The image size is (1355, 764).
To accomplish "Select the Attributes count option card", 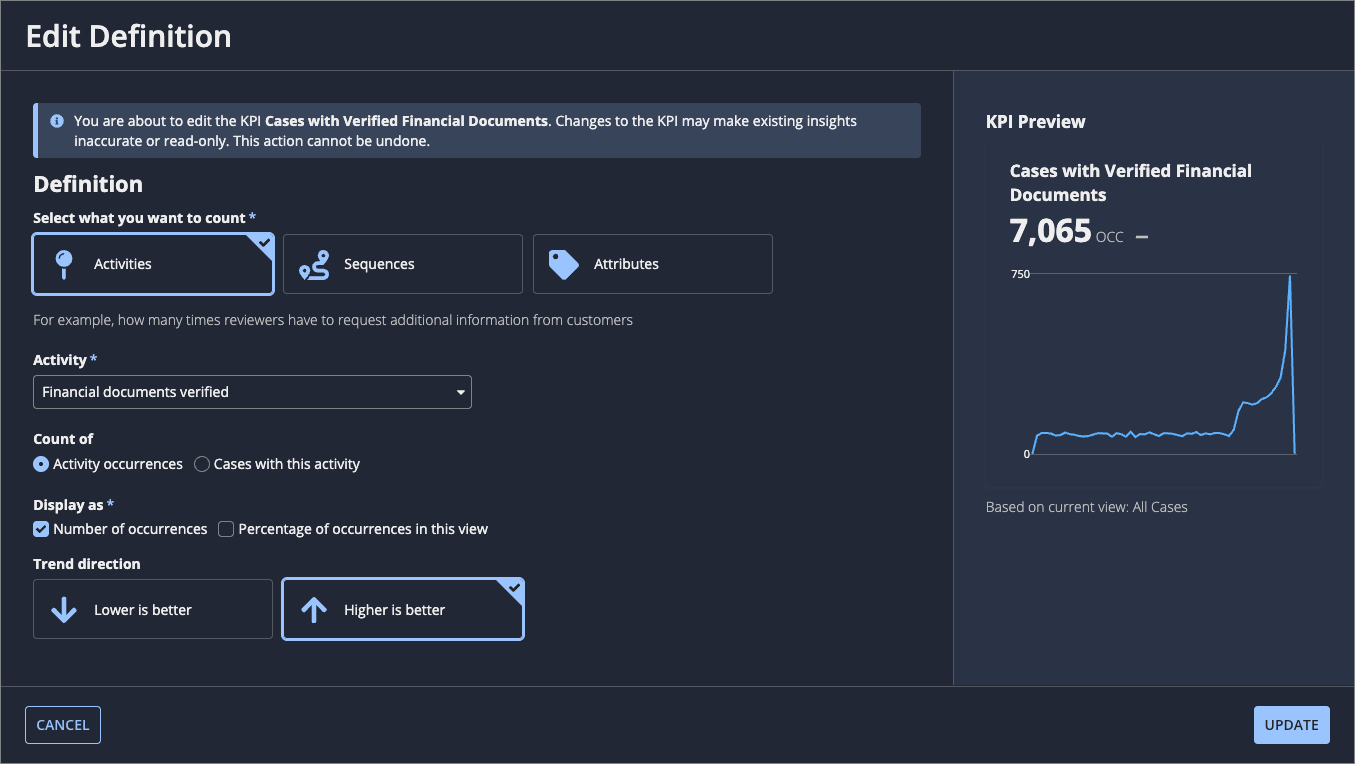I will pyautogui.click(x=653, y=264).
